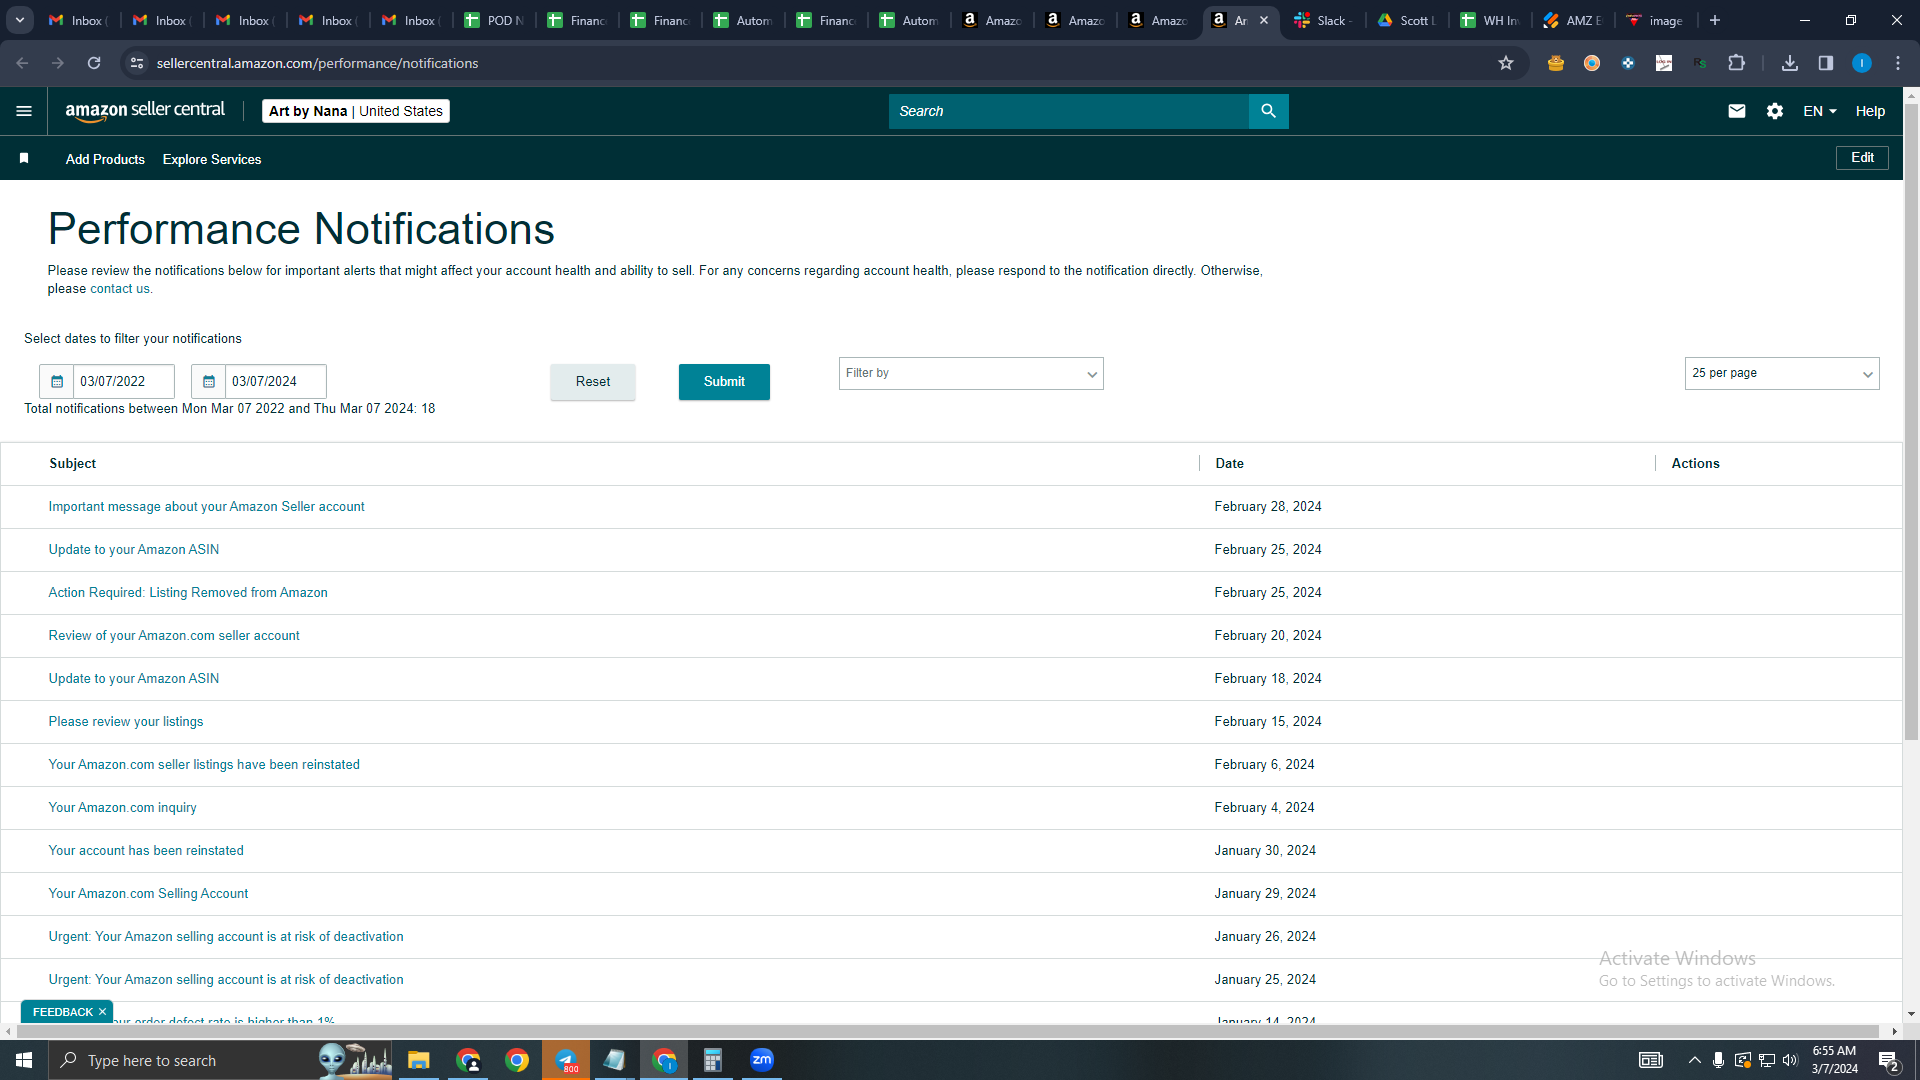Image resolution: width=1920 pixels, height=1080 pixels.
Task: Open Important message about your Amazon Seller account
Action: point(206,507)
